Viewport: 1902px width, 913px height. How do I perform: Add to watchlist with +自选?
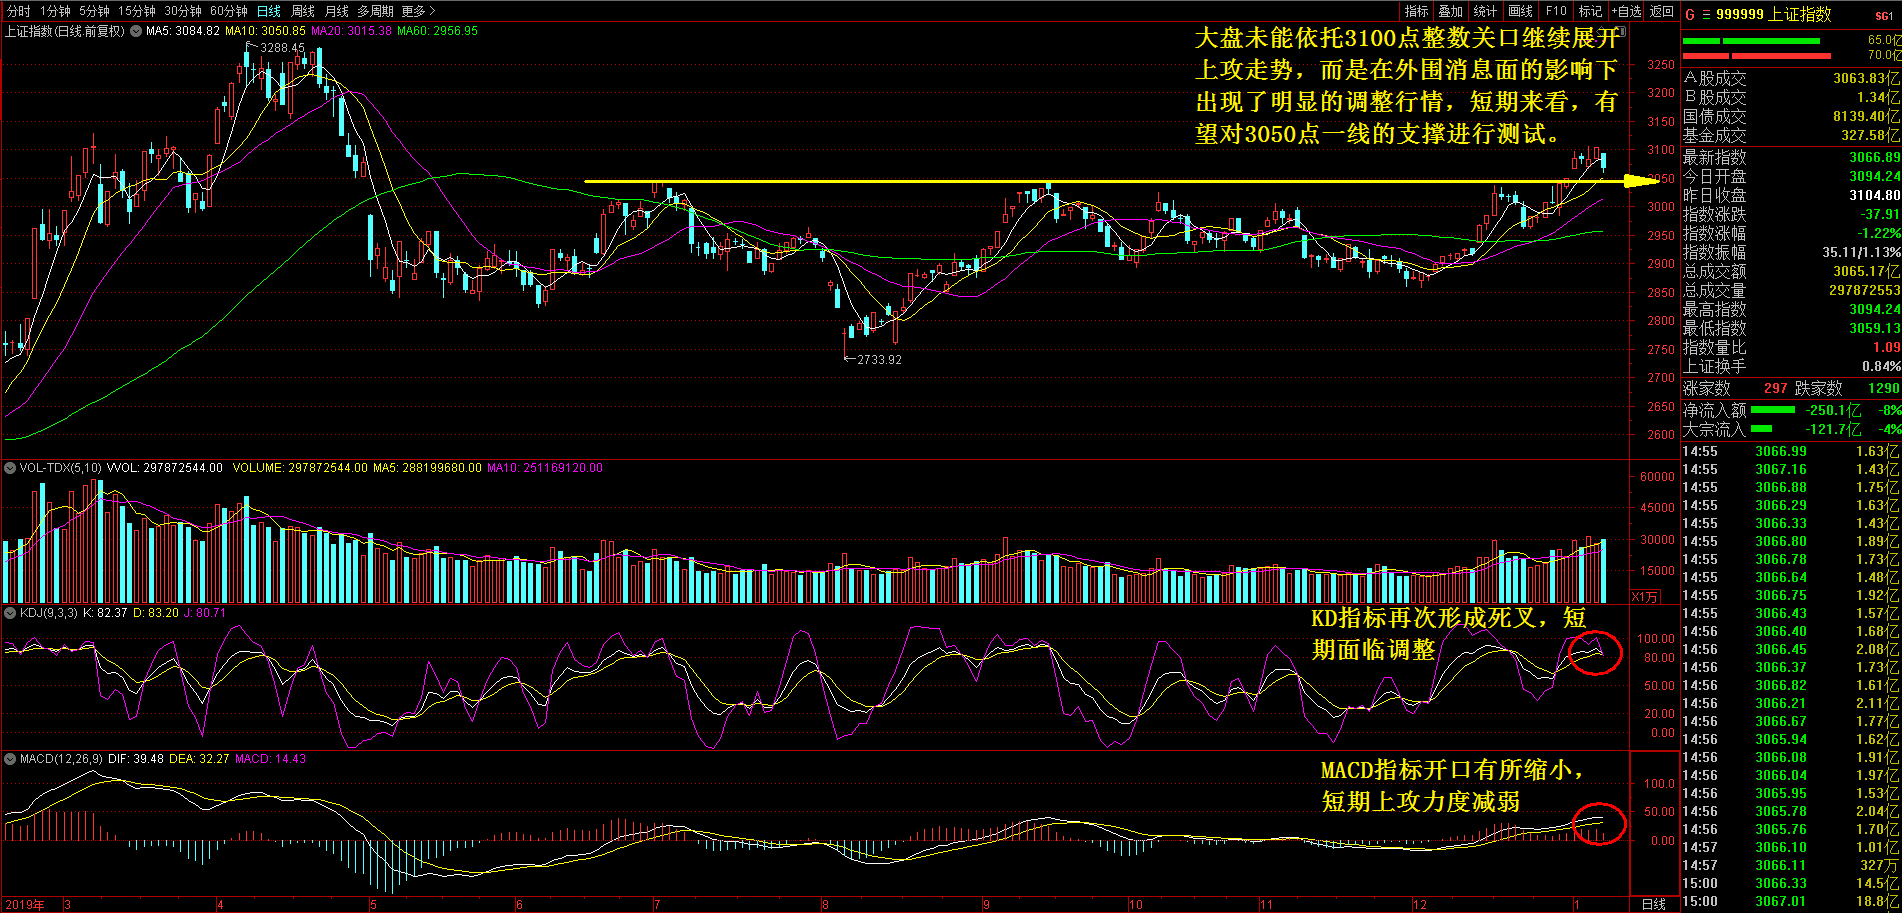click(1626, 11)
